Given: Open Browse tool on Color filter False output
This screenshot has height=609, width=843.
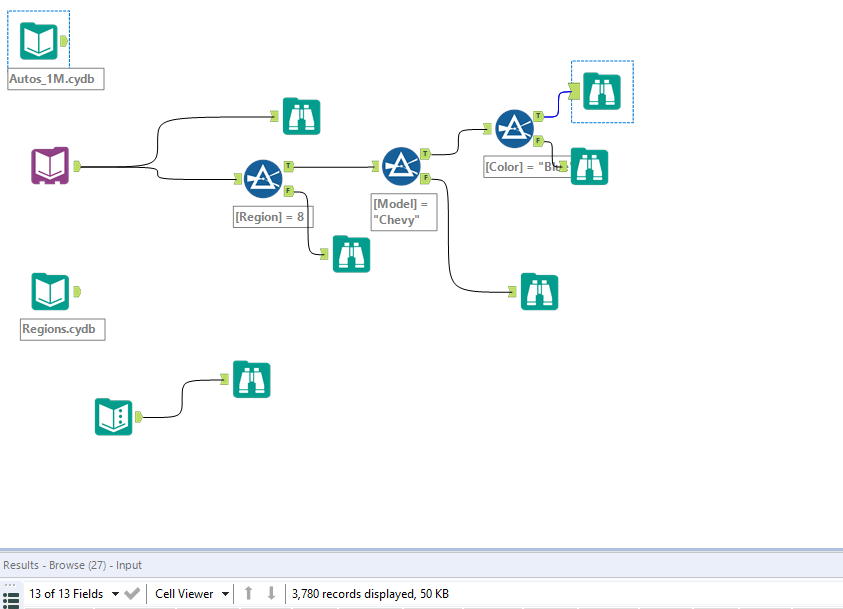Looking at the screenshot, I should [589, 167].
